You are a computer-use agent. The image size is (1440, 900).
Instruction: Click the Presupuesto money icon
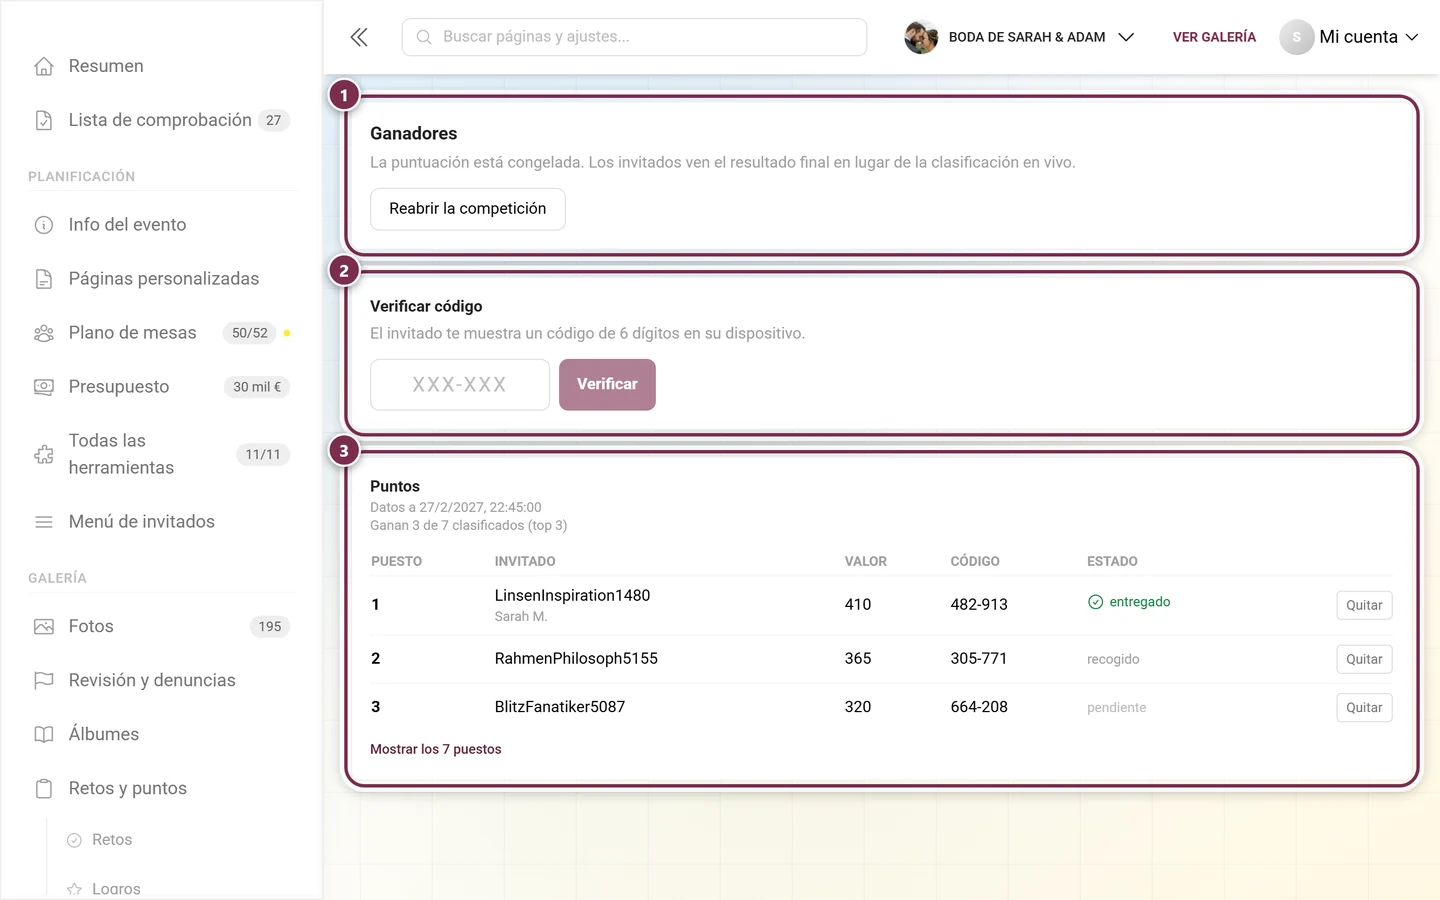(x=44, y=387)
